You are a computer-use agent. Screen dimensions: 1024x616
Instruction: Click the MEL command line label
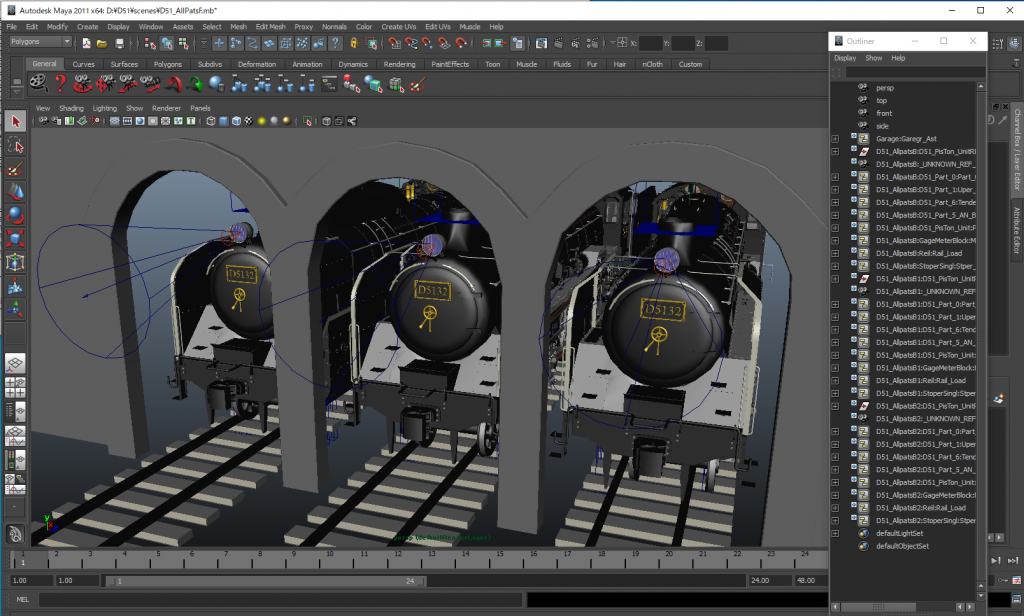pos(22,599)
